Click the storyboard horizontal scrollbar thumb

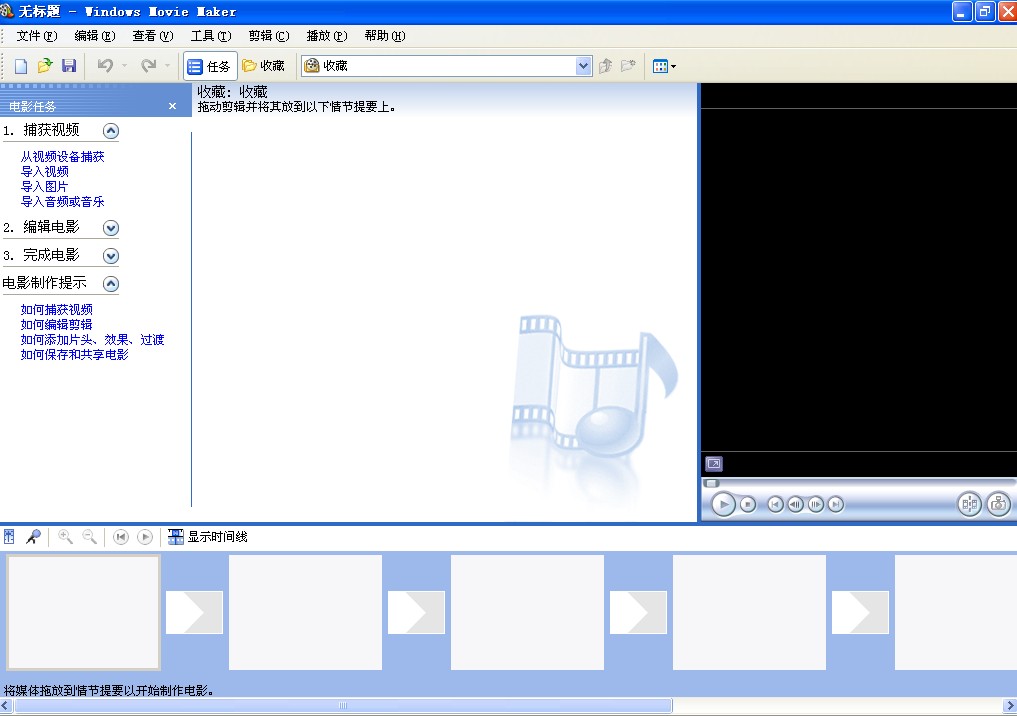(x=343, y=706)
